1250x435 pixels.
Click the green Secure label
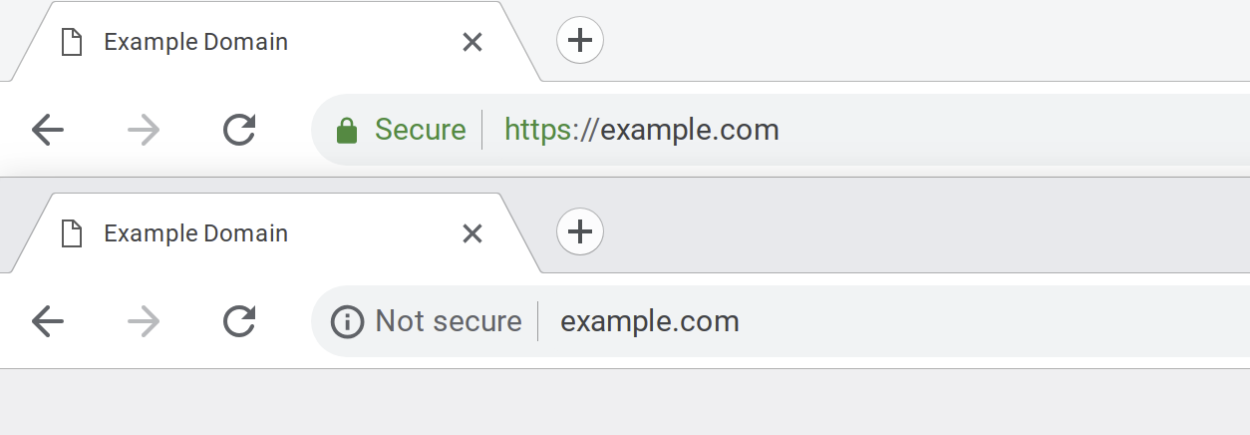coord(420,130)
